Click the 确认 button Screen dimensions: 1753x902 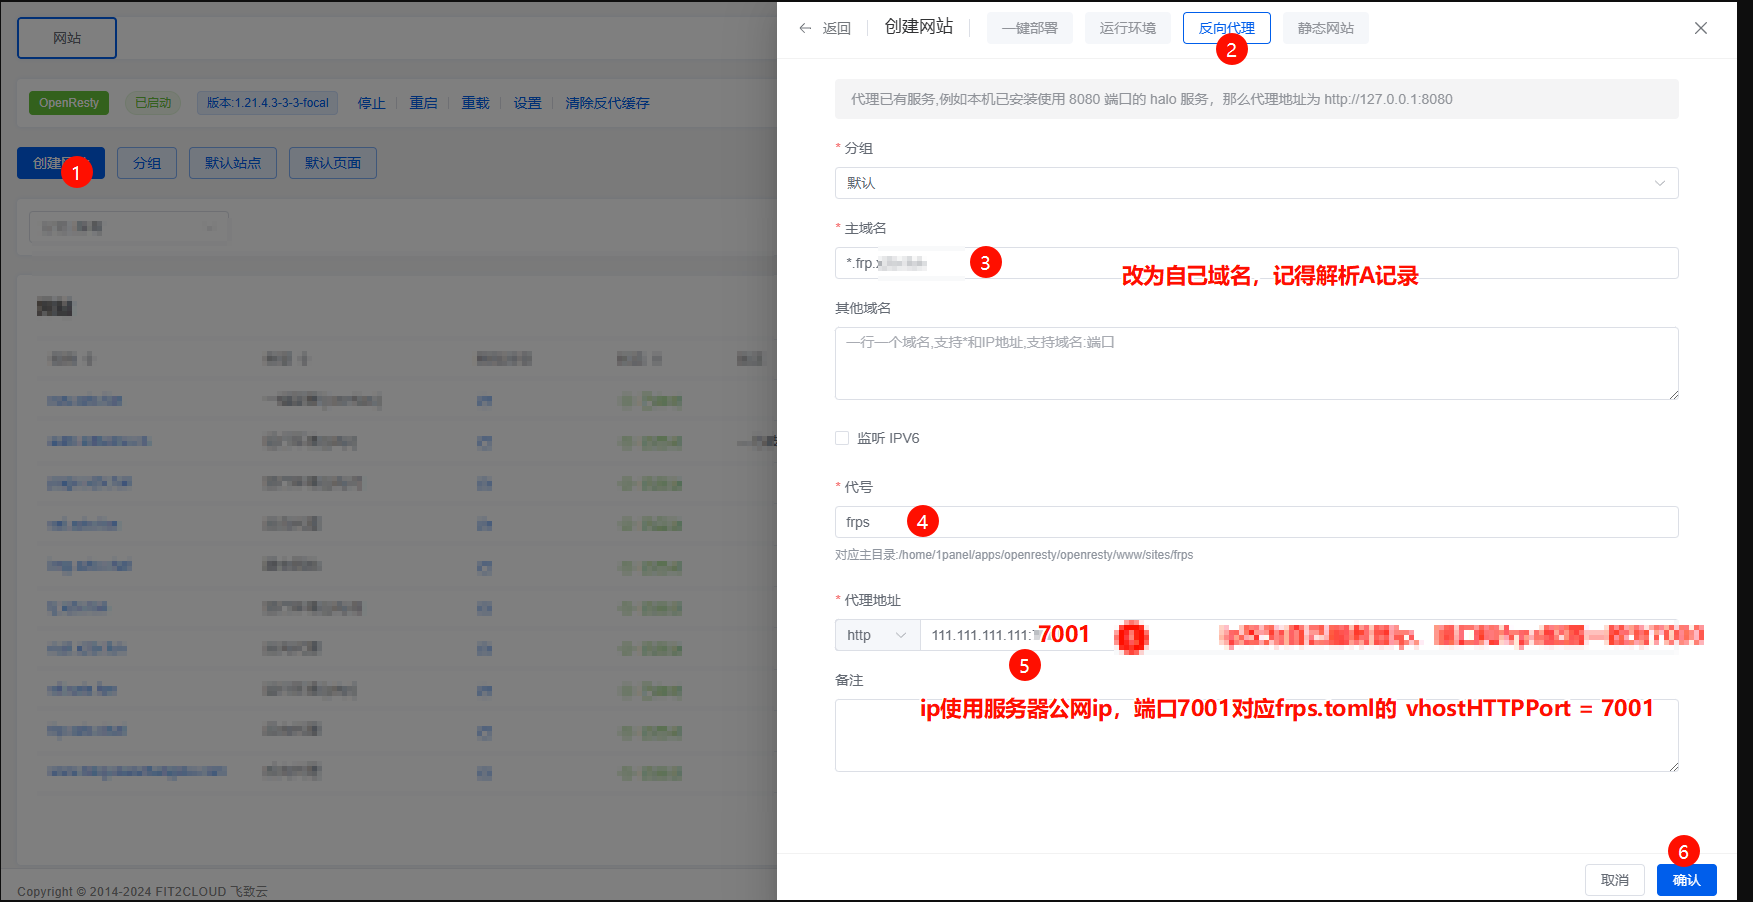click(1686, 880)
